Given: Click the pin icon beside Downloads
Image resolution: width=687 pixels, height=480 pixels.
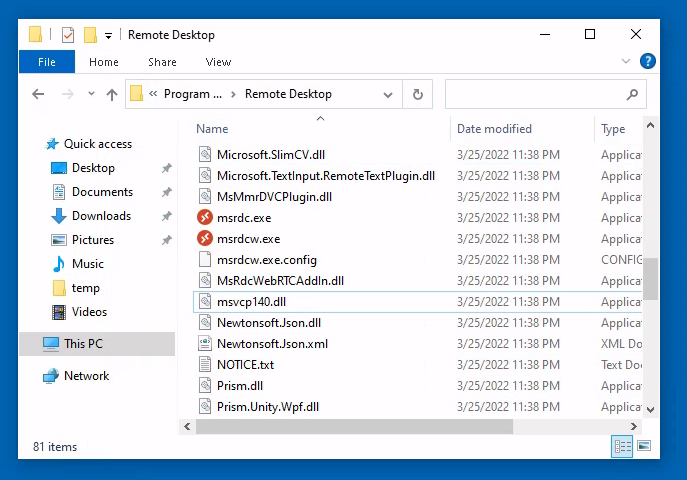Looking at the screenshot, I should pos(166,216).
